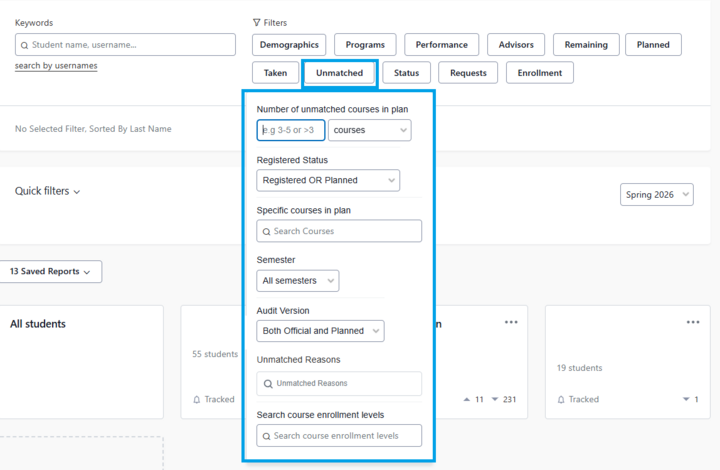This screenshot has width=720, height=470.
Task: Click the Registered Status label
Action: point(292,160)
